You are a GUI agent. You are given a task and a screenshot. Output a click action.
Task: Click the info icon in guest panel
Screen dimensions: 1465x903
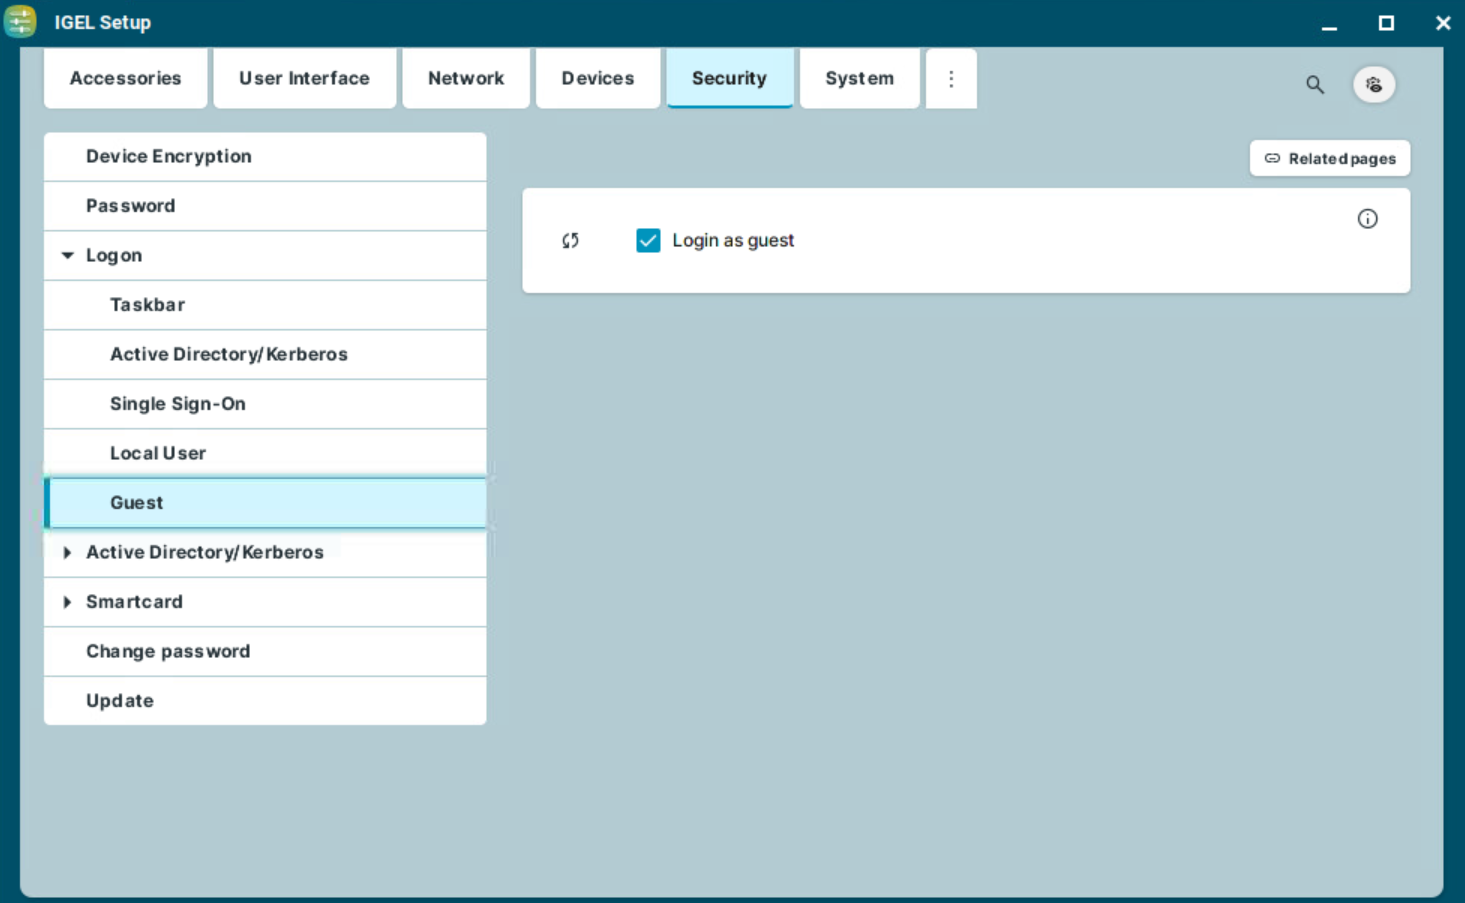(1367, 219)
